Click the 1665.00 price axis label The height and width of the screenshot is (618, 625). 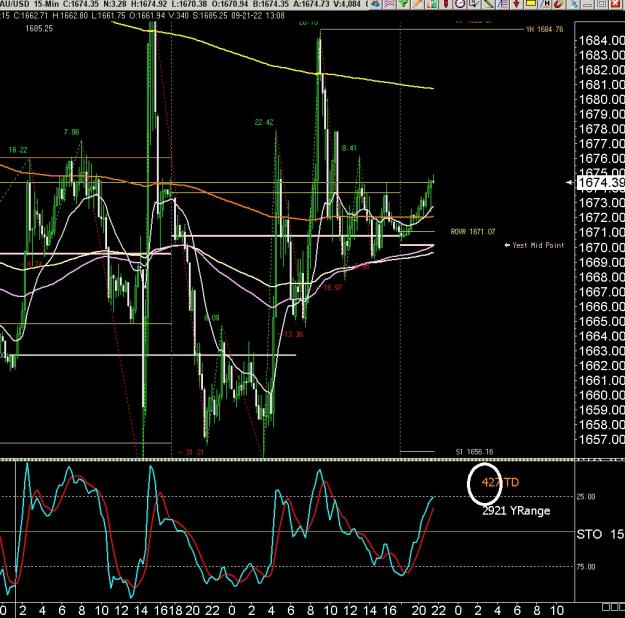pos(601,321)
